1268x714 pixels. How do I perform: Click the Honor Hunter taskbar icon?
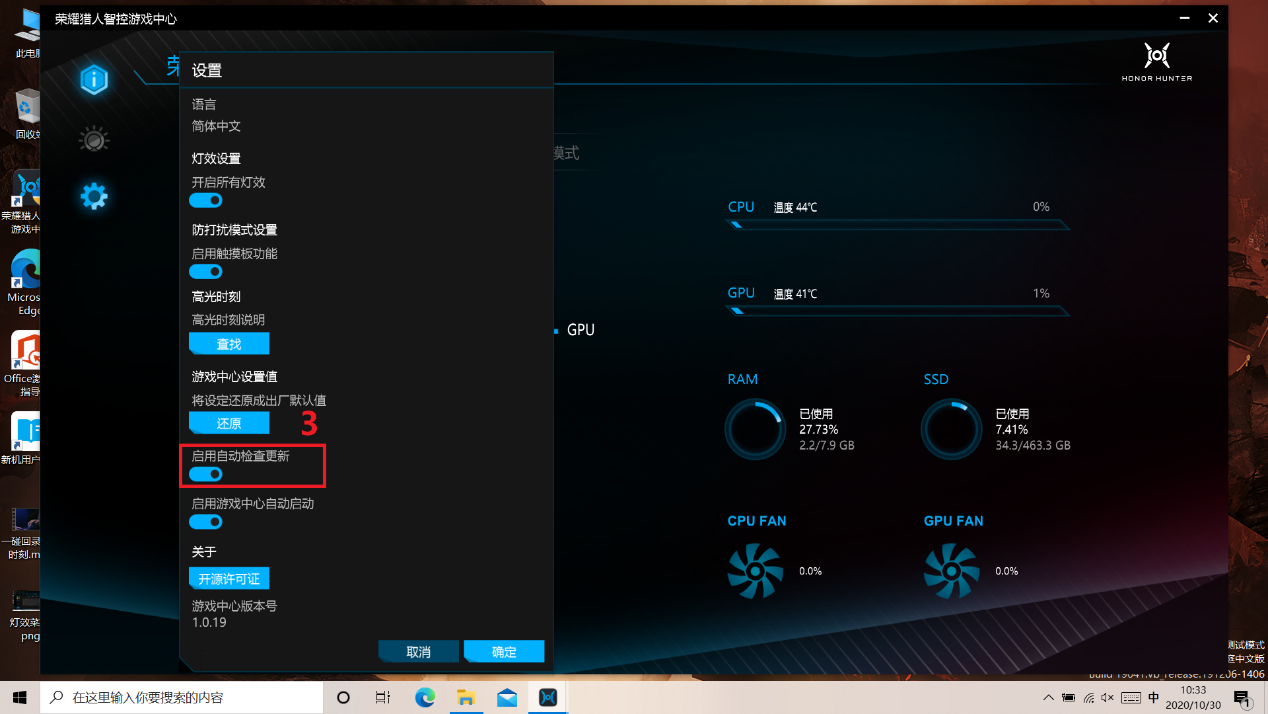[548, 697]
